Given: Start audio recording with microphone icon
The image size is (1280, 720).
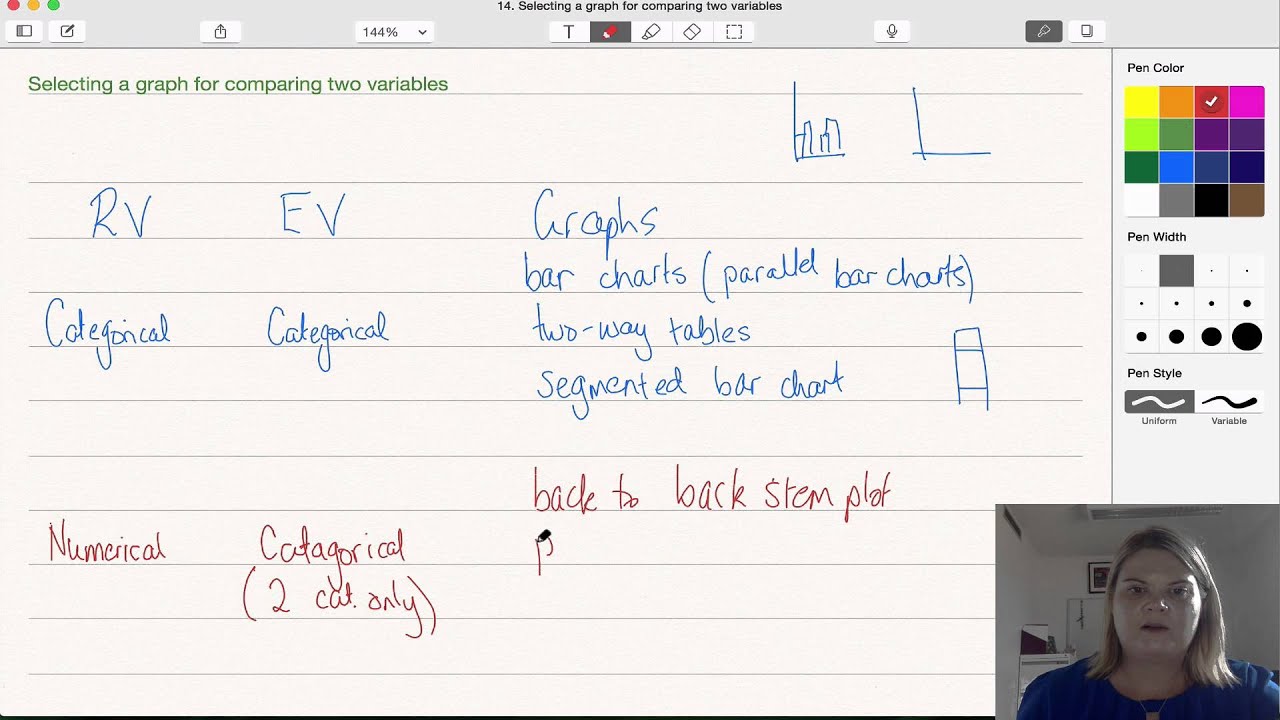Looking at the screenshot, I should click(x=892, y=31).
